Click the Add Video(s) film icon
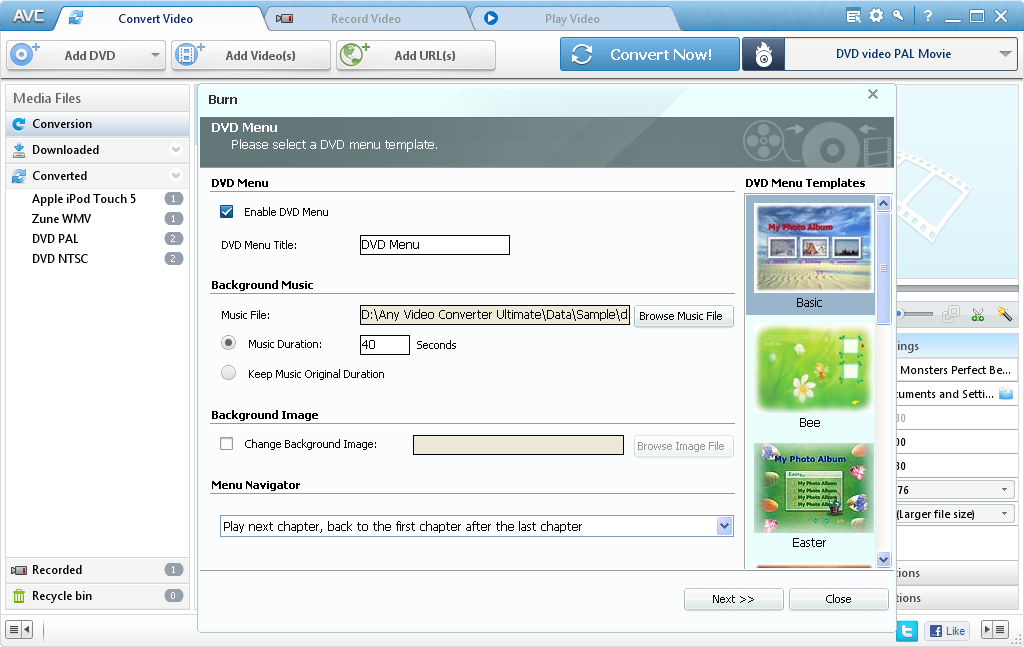This screenshot has height=647, width=1024. [189, 54]
